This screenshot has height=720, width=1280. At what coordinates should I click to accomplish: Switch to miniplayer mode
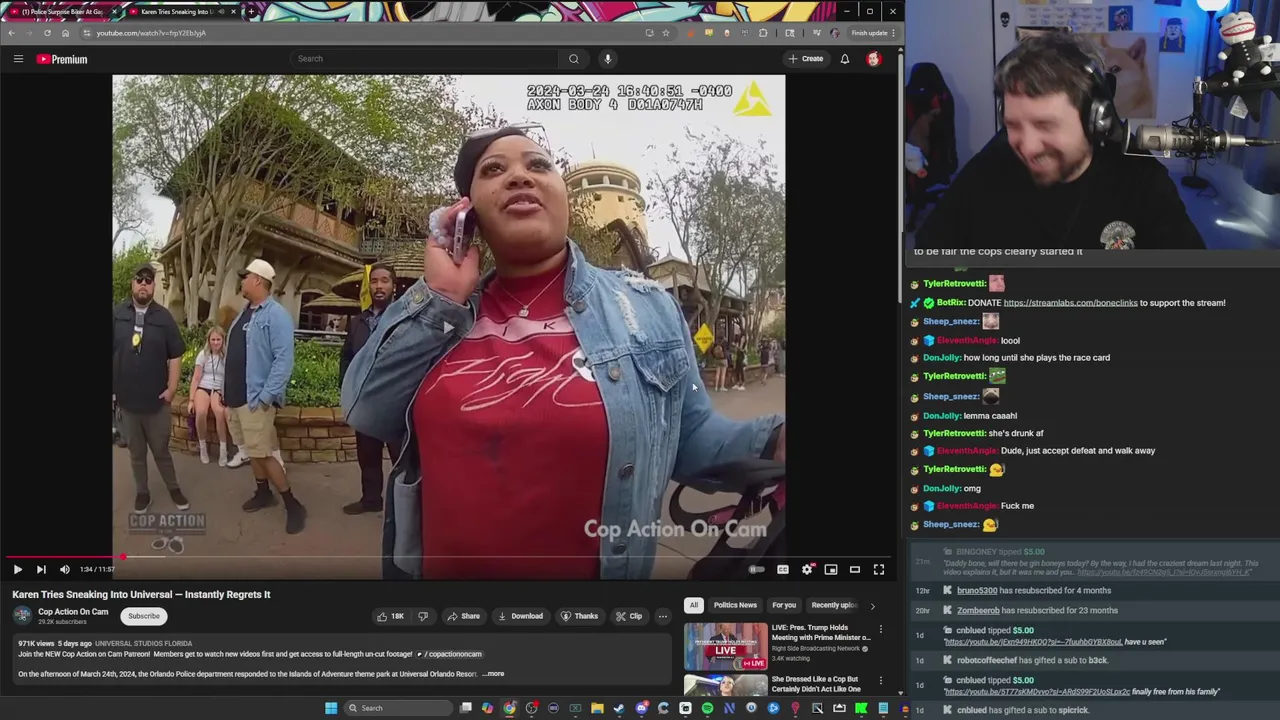(831, 569)
